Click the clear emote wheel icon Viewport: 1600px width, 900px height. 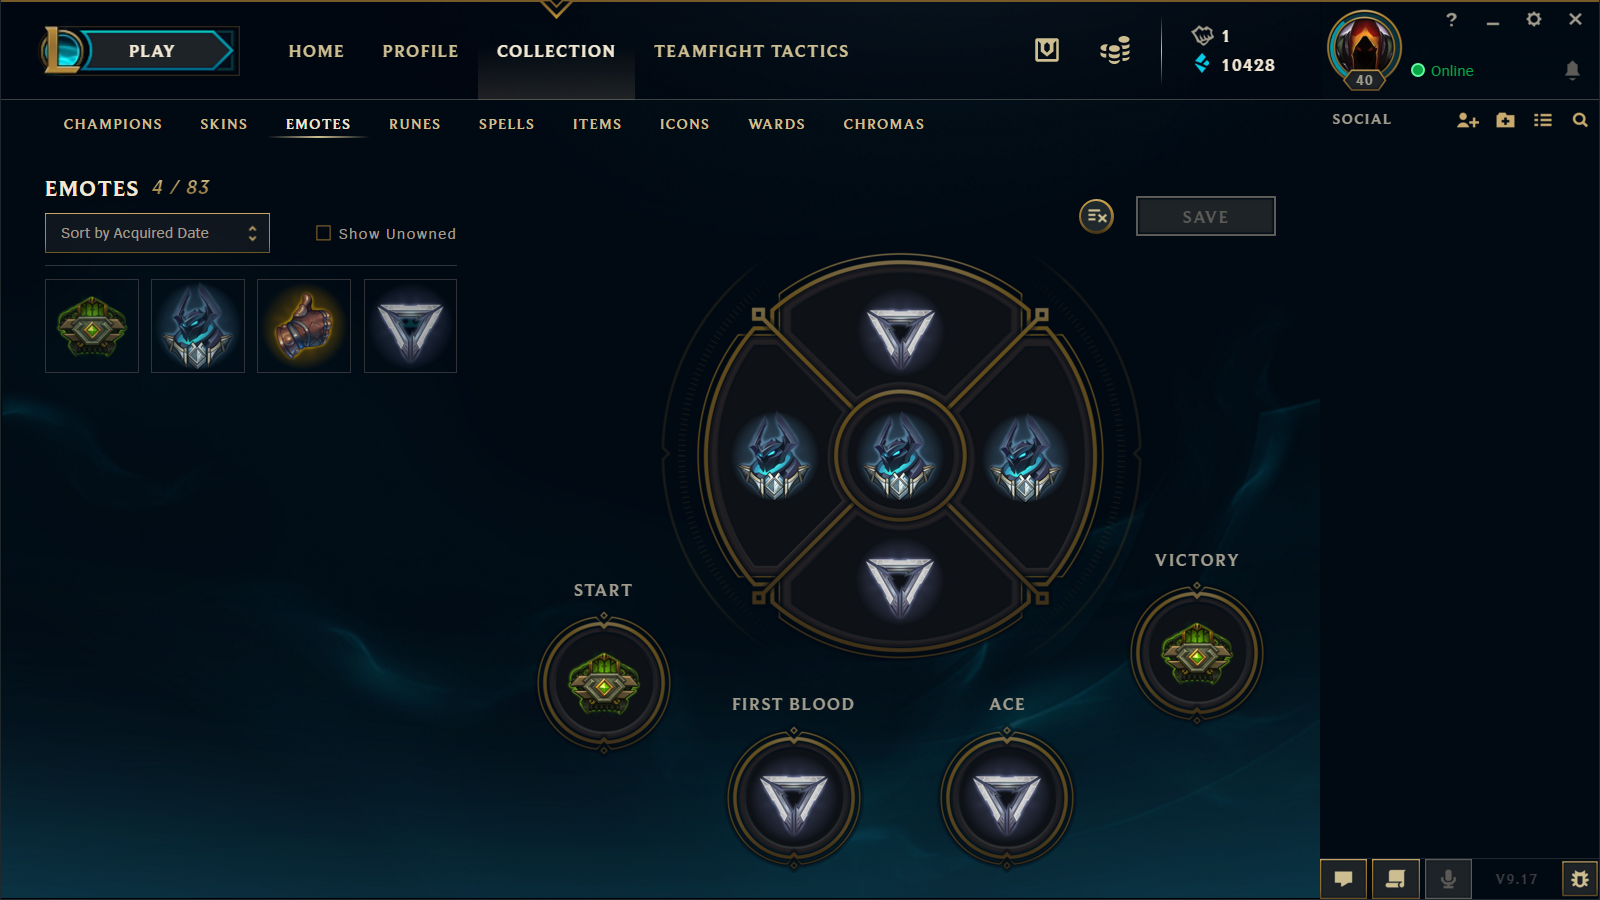click(1096, 216)
